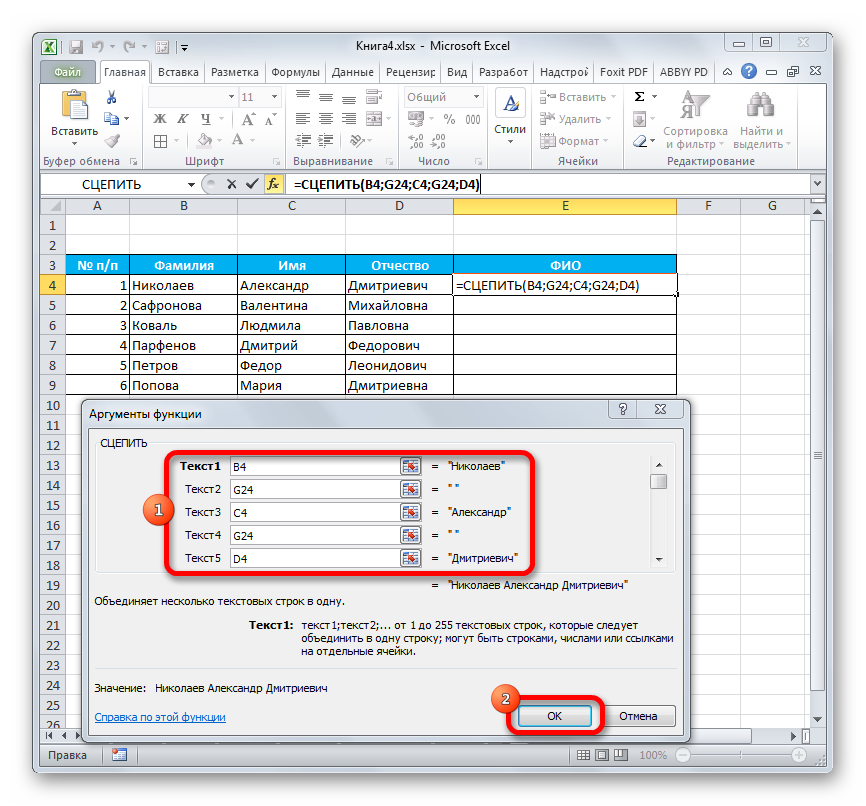This screenshot has width=866, height=806.
Task: Cancel formula entry with the X icon
Action: click(232, 185)
